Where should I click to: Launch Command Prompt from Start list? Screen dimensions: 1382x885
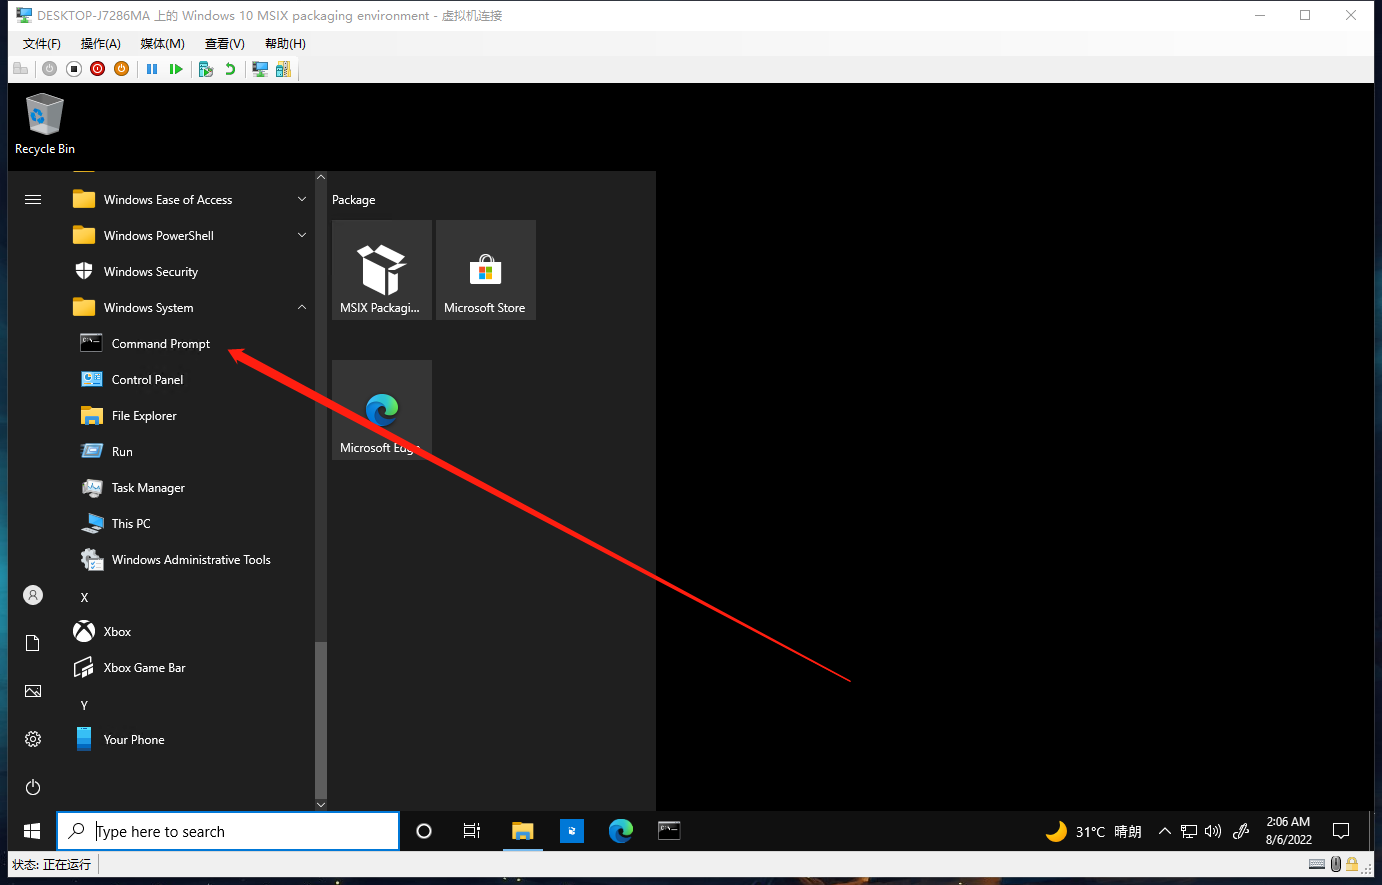click(x=160, y=344)
